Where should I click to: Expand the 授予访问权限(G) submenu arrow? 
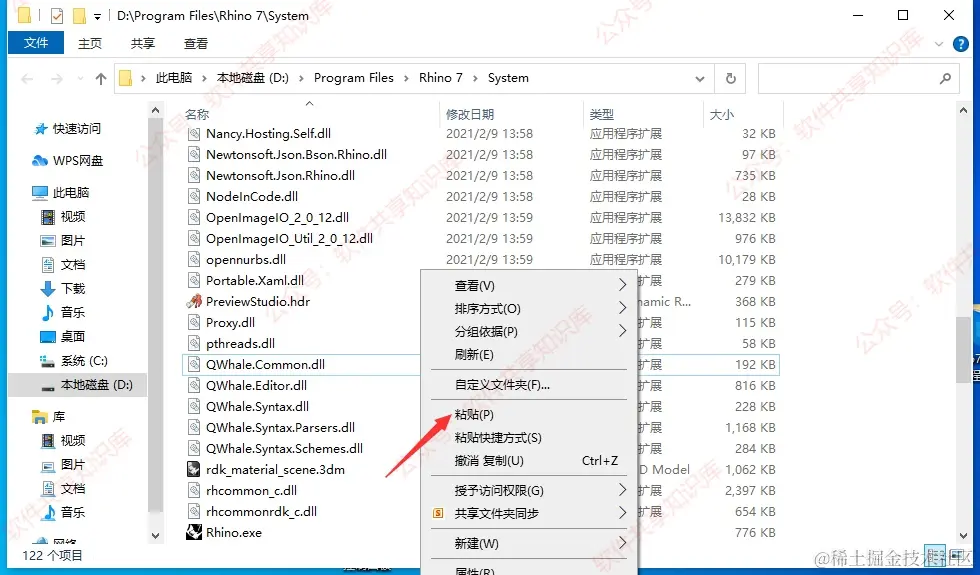tap(622, 489)
